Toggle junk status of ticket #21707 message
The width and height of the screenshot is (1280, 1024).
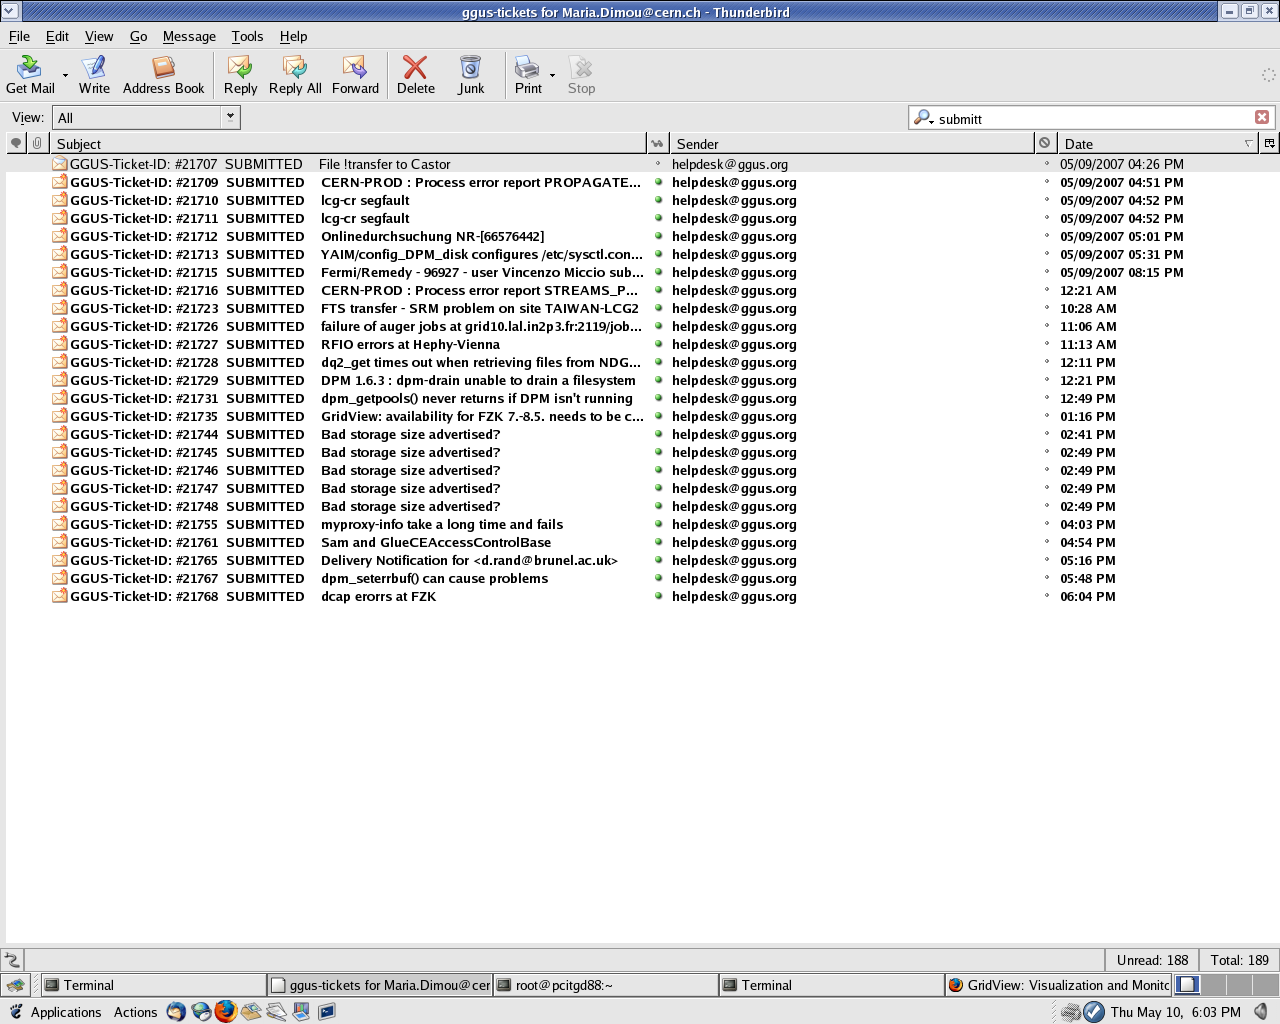tap(1047, 164)
